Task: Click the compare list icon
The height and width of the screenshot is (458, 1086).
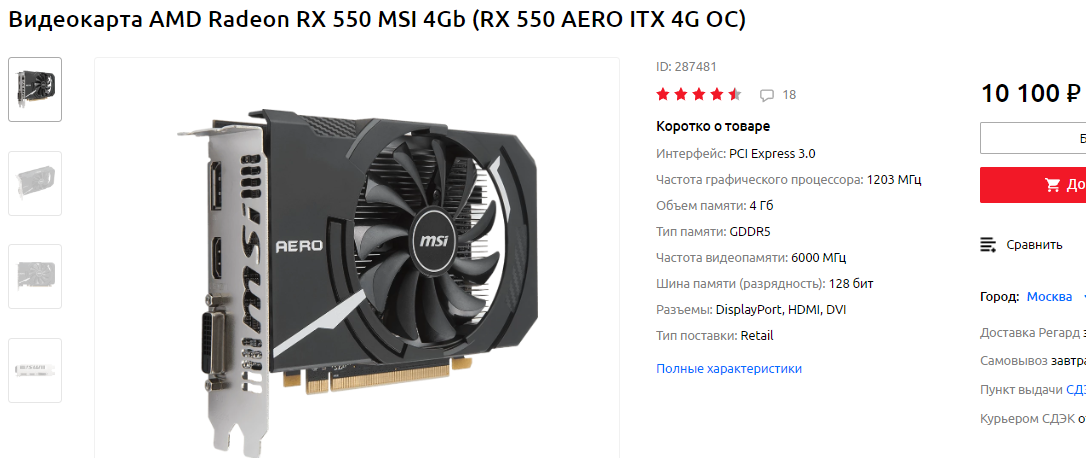Action: click(x=988, y=245)
